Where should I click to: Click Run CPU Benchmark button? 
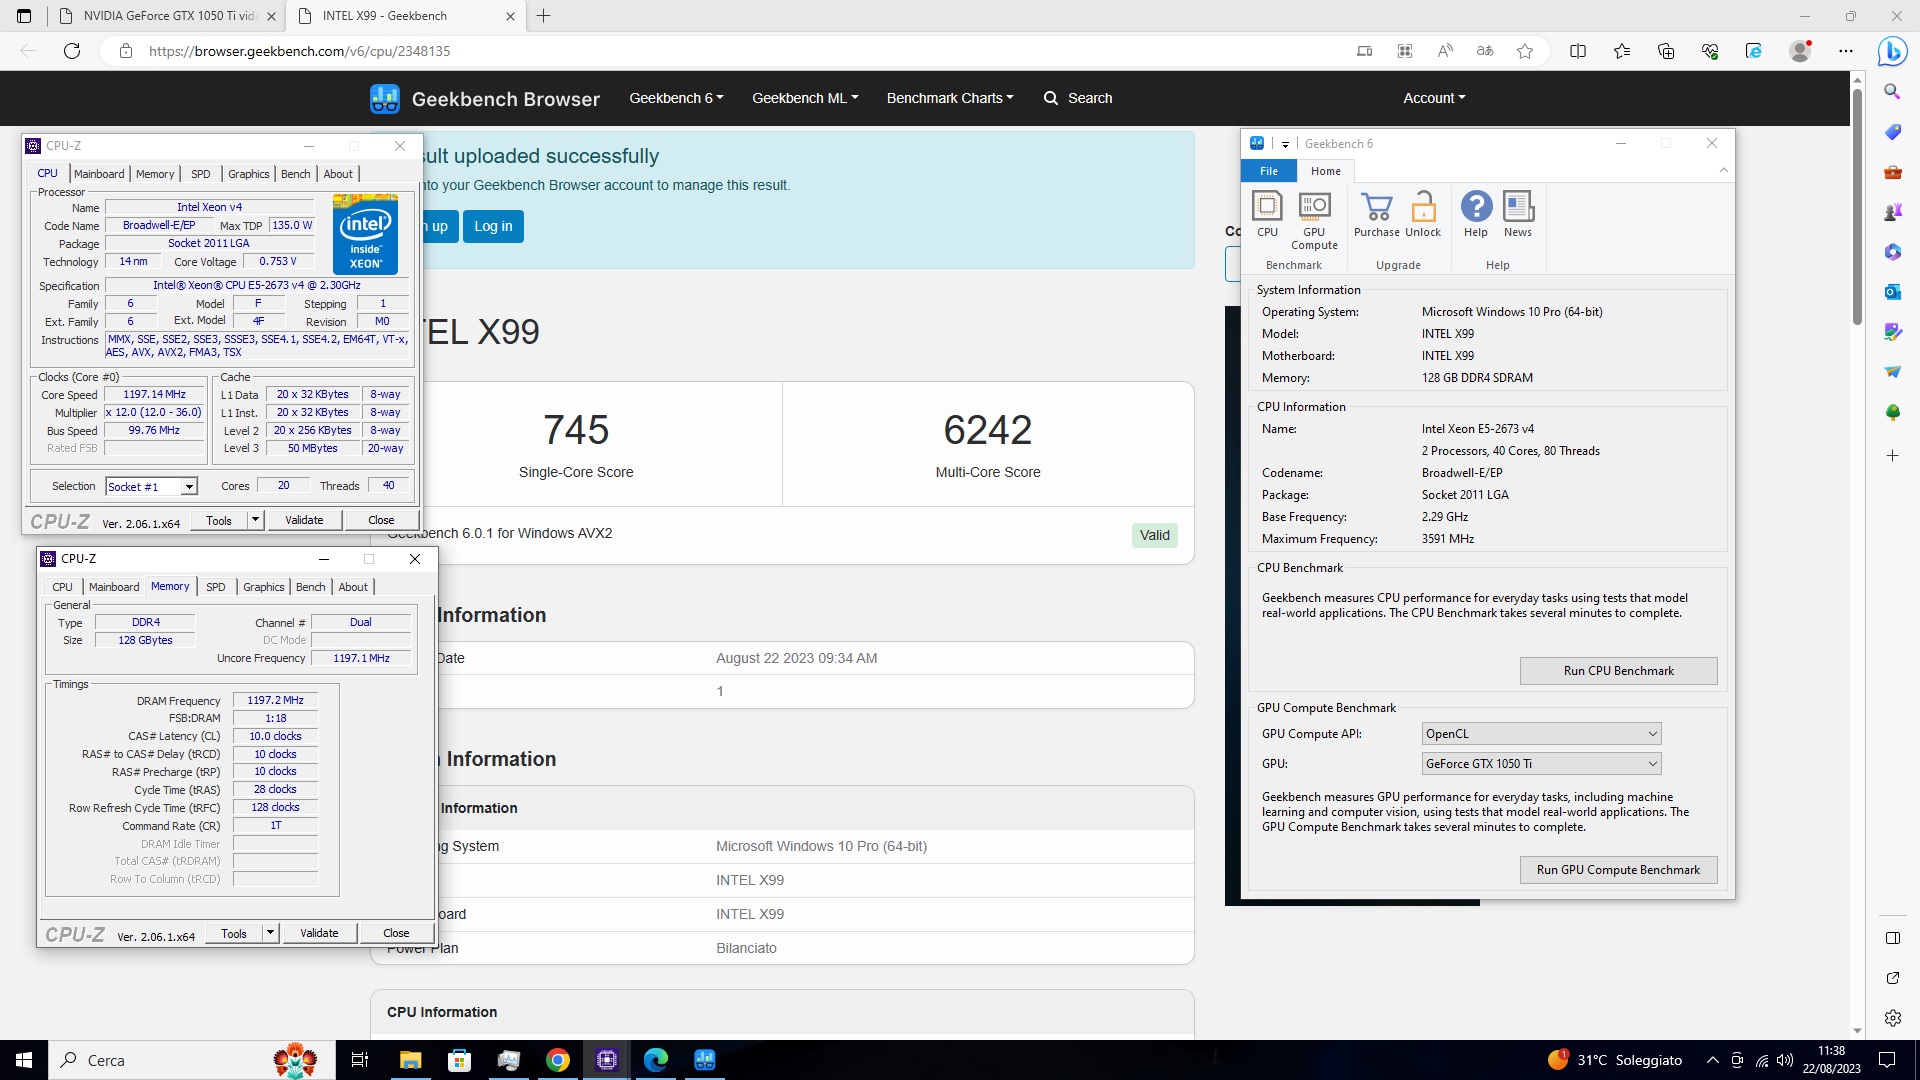(1618, 671)
